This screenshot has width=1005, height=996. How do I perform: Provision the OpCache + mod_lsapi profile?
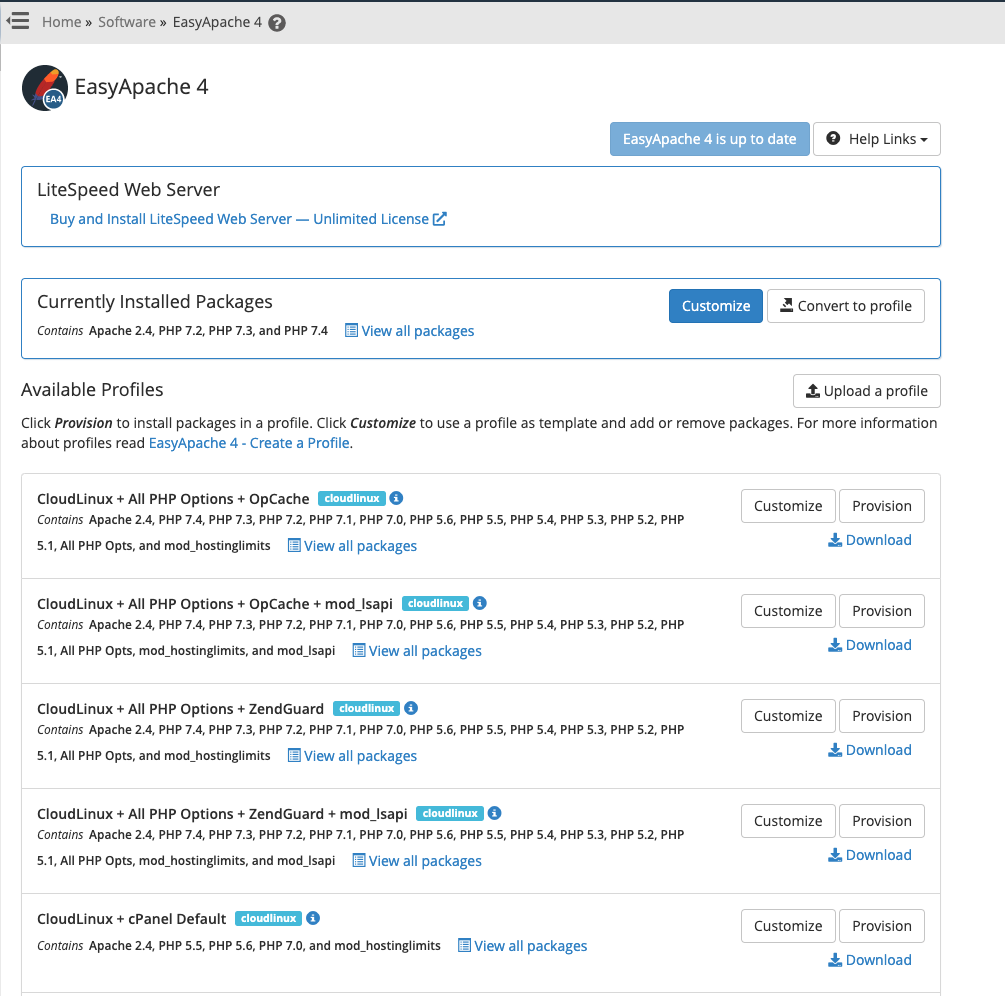pos(882,611)
